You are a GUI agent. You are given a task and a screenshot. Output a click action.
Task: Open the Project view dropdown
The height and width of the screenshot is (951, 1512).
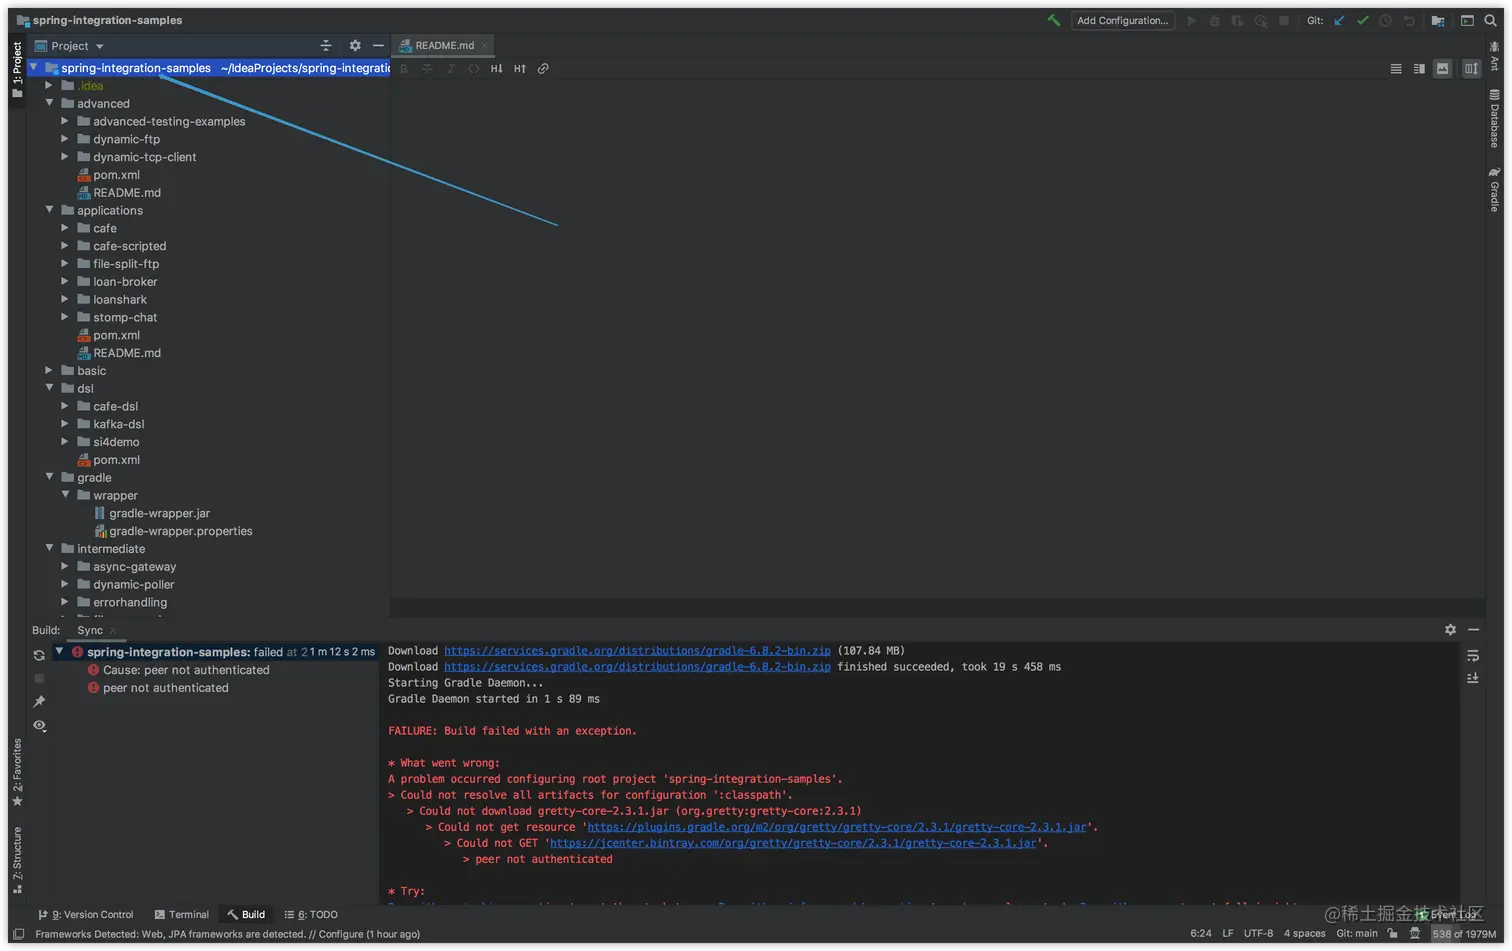pos(69,46)
